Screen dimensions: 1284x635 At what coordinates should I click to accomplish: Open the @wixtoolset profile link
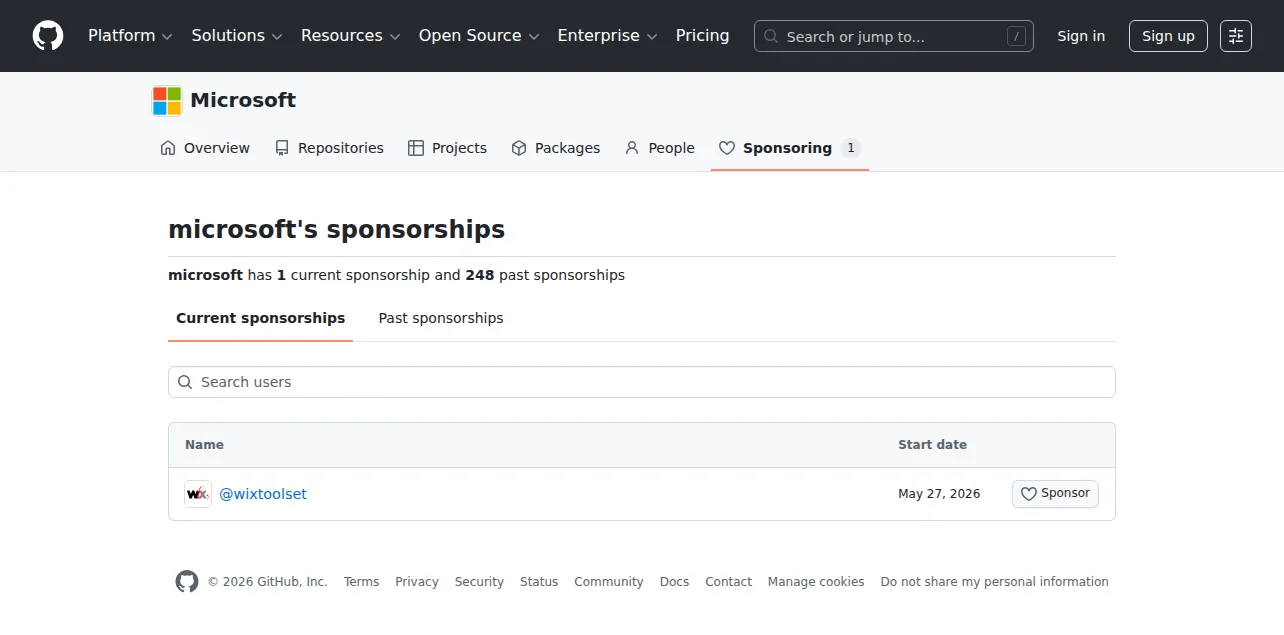pyautogui.click(x=263, y=494)
